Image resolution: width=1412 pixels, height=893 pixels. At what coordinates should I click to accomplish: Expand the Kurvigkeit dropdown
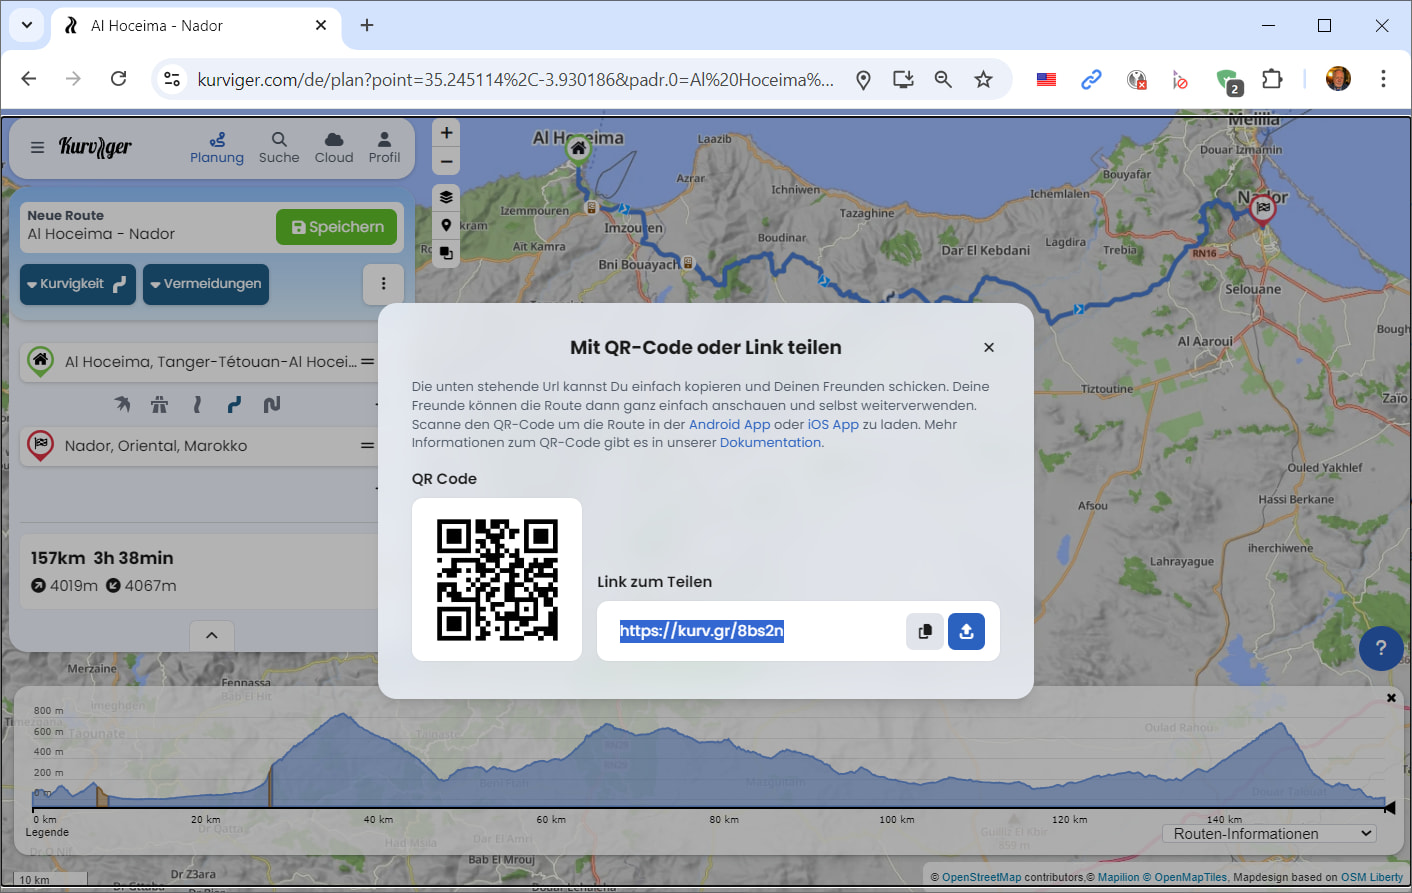click(77, 284)
